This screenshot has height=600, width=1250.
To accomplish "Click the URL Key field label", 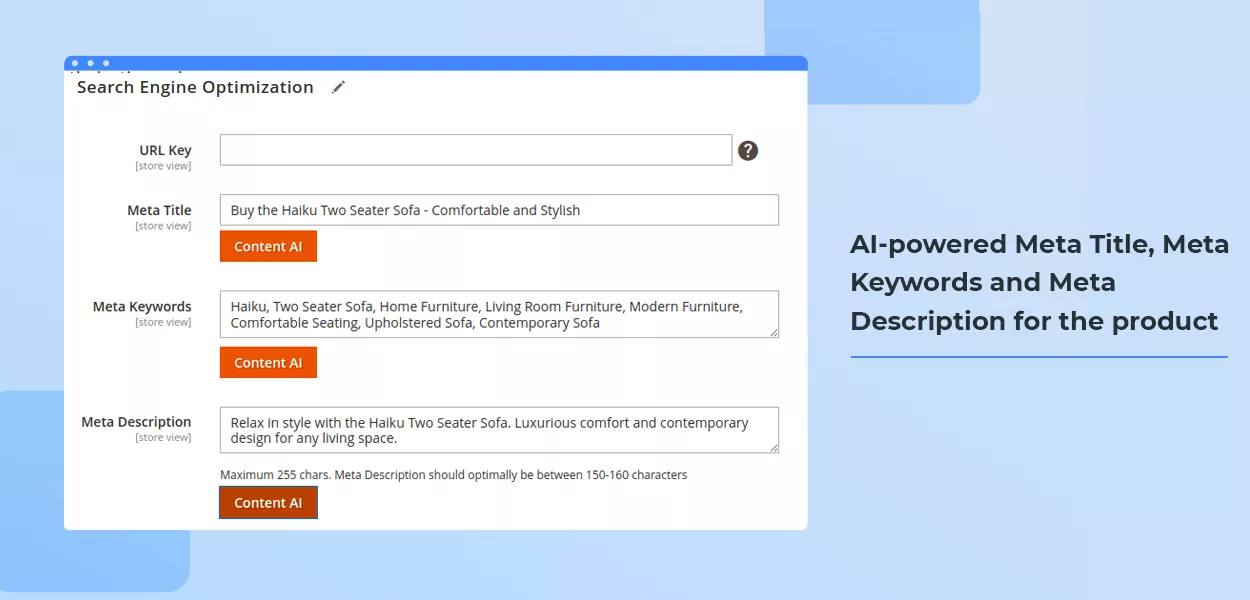I will [165, 151].
